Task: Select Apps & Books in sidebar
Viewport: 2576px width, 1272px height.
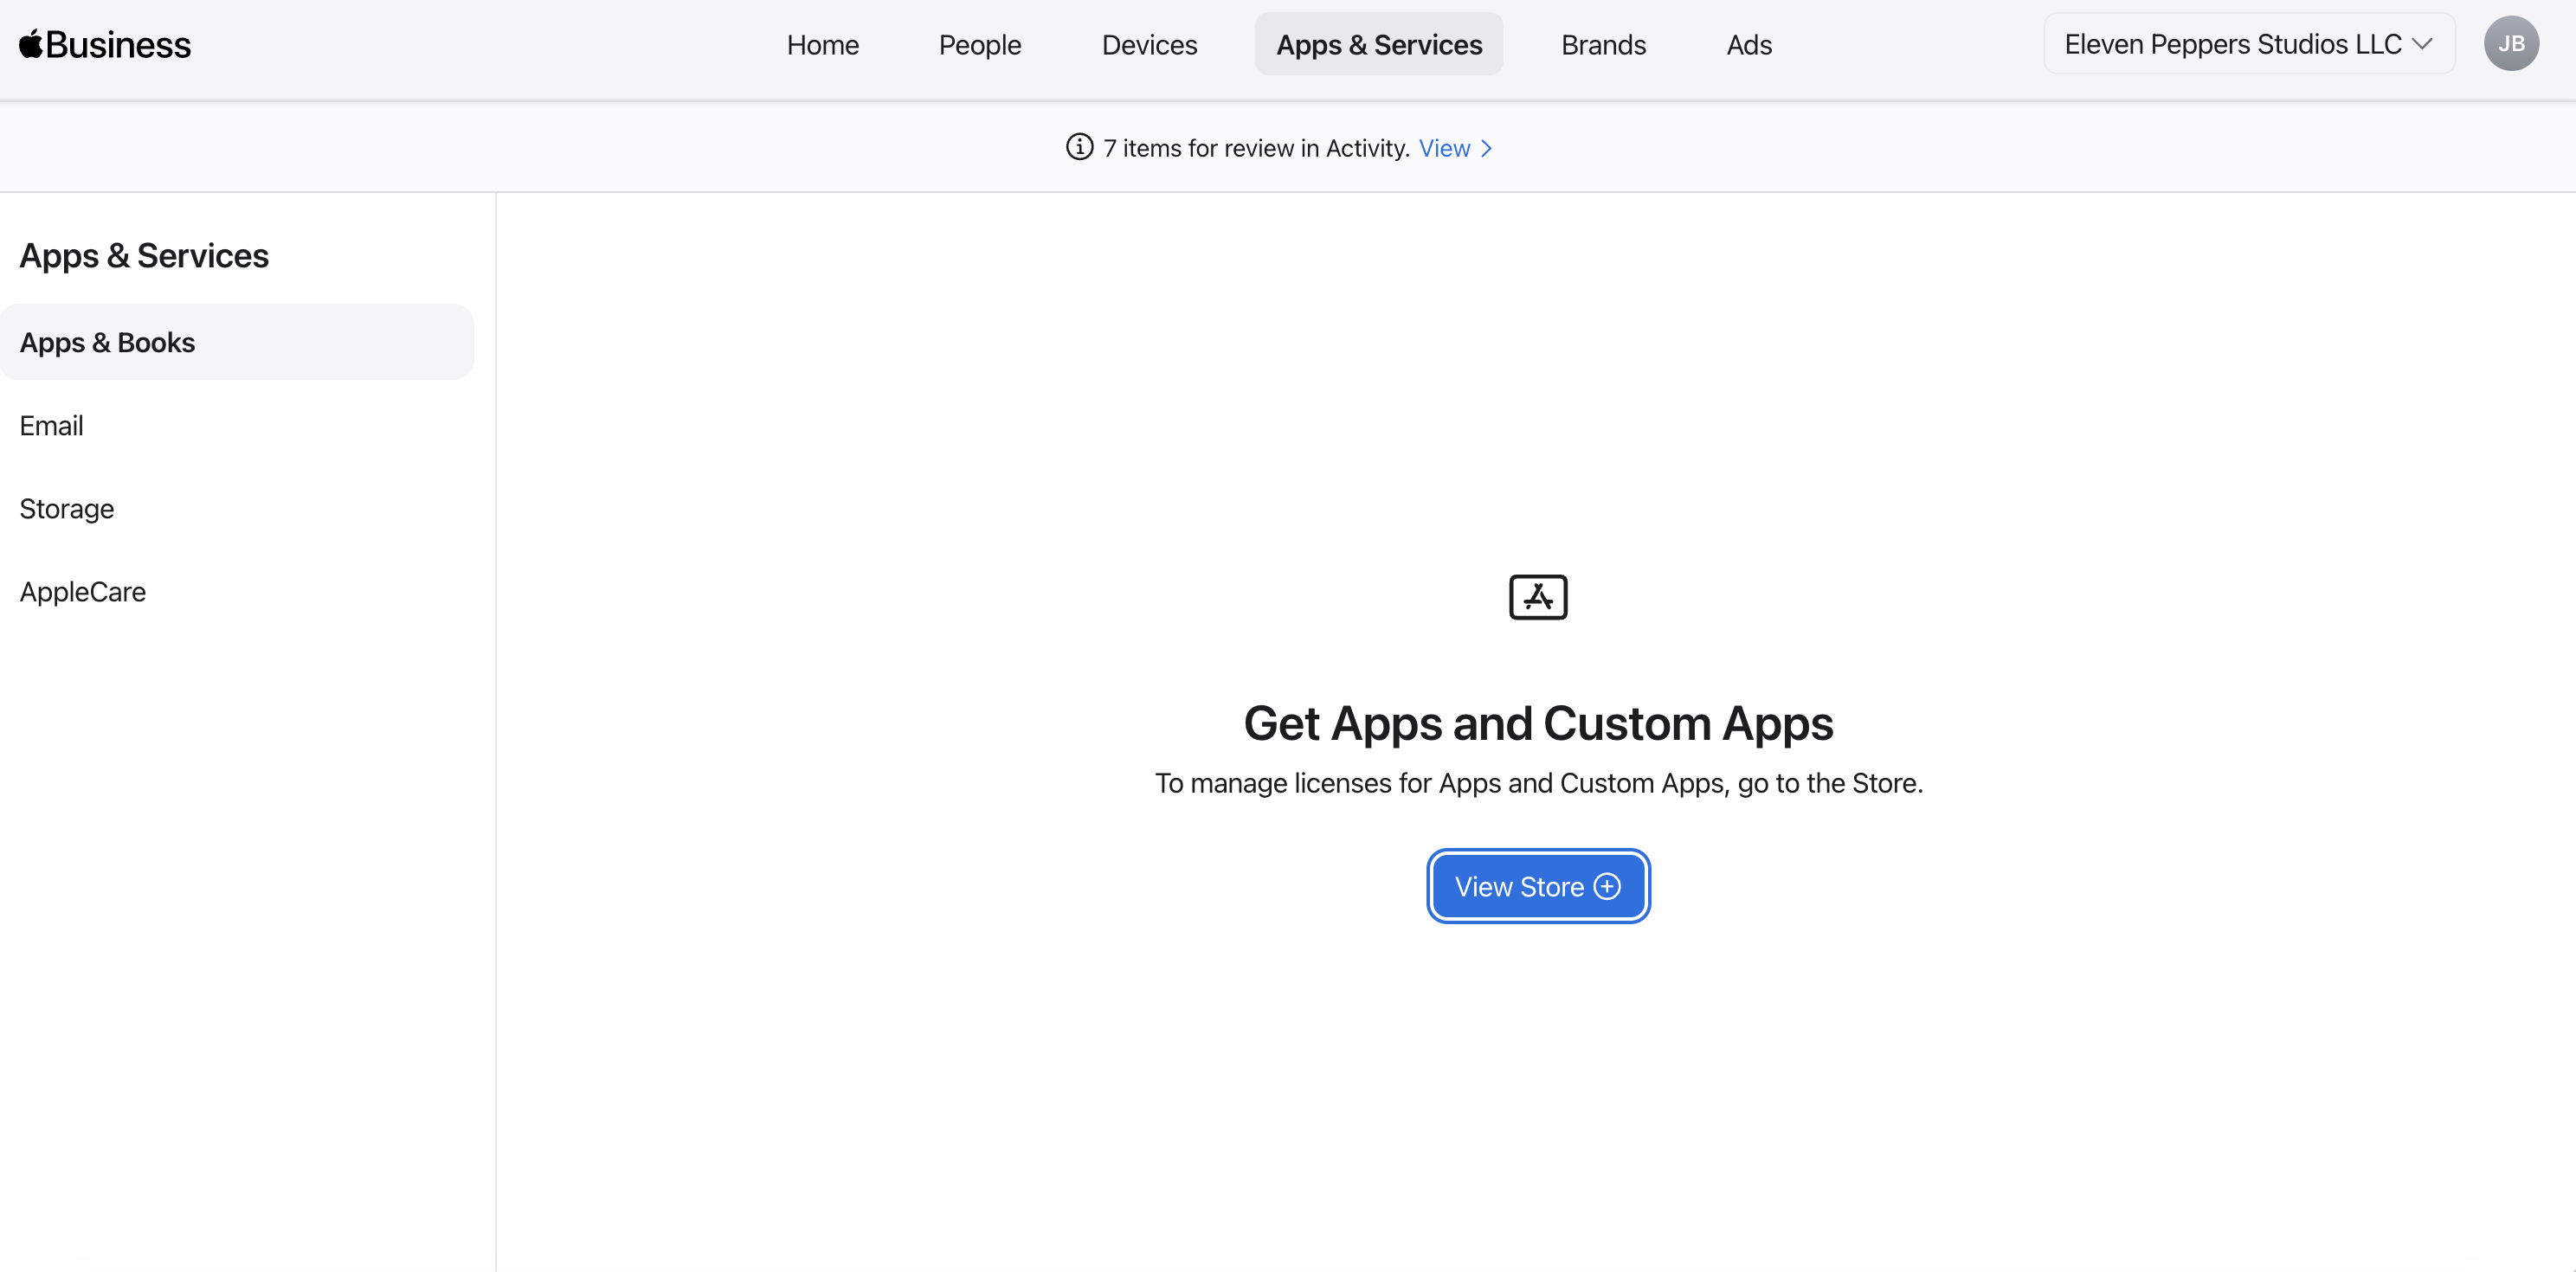Action: pyautogui.click(x=107, y=342)
